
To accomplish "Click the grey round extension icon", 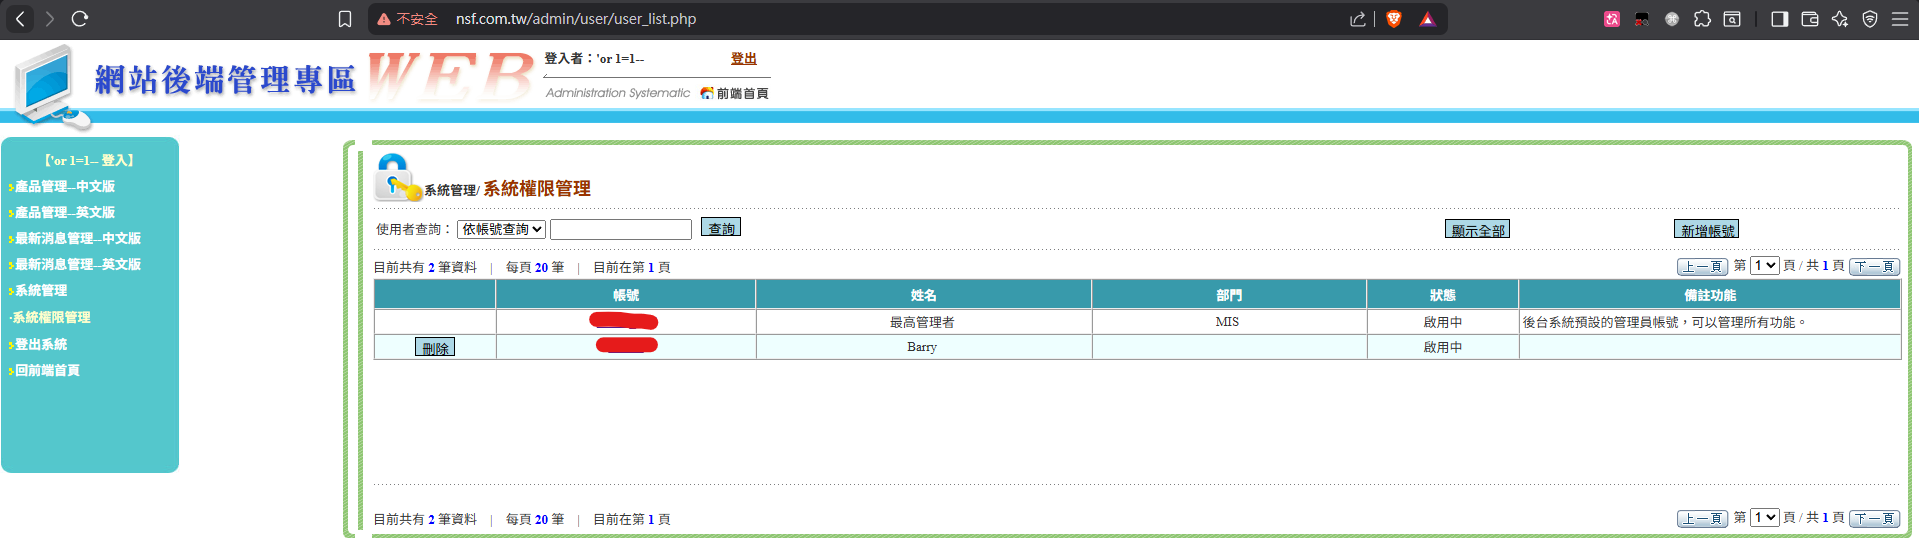I will click(x=1671, y=19).
